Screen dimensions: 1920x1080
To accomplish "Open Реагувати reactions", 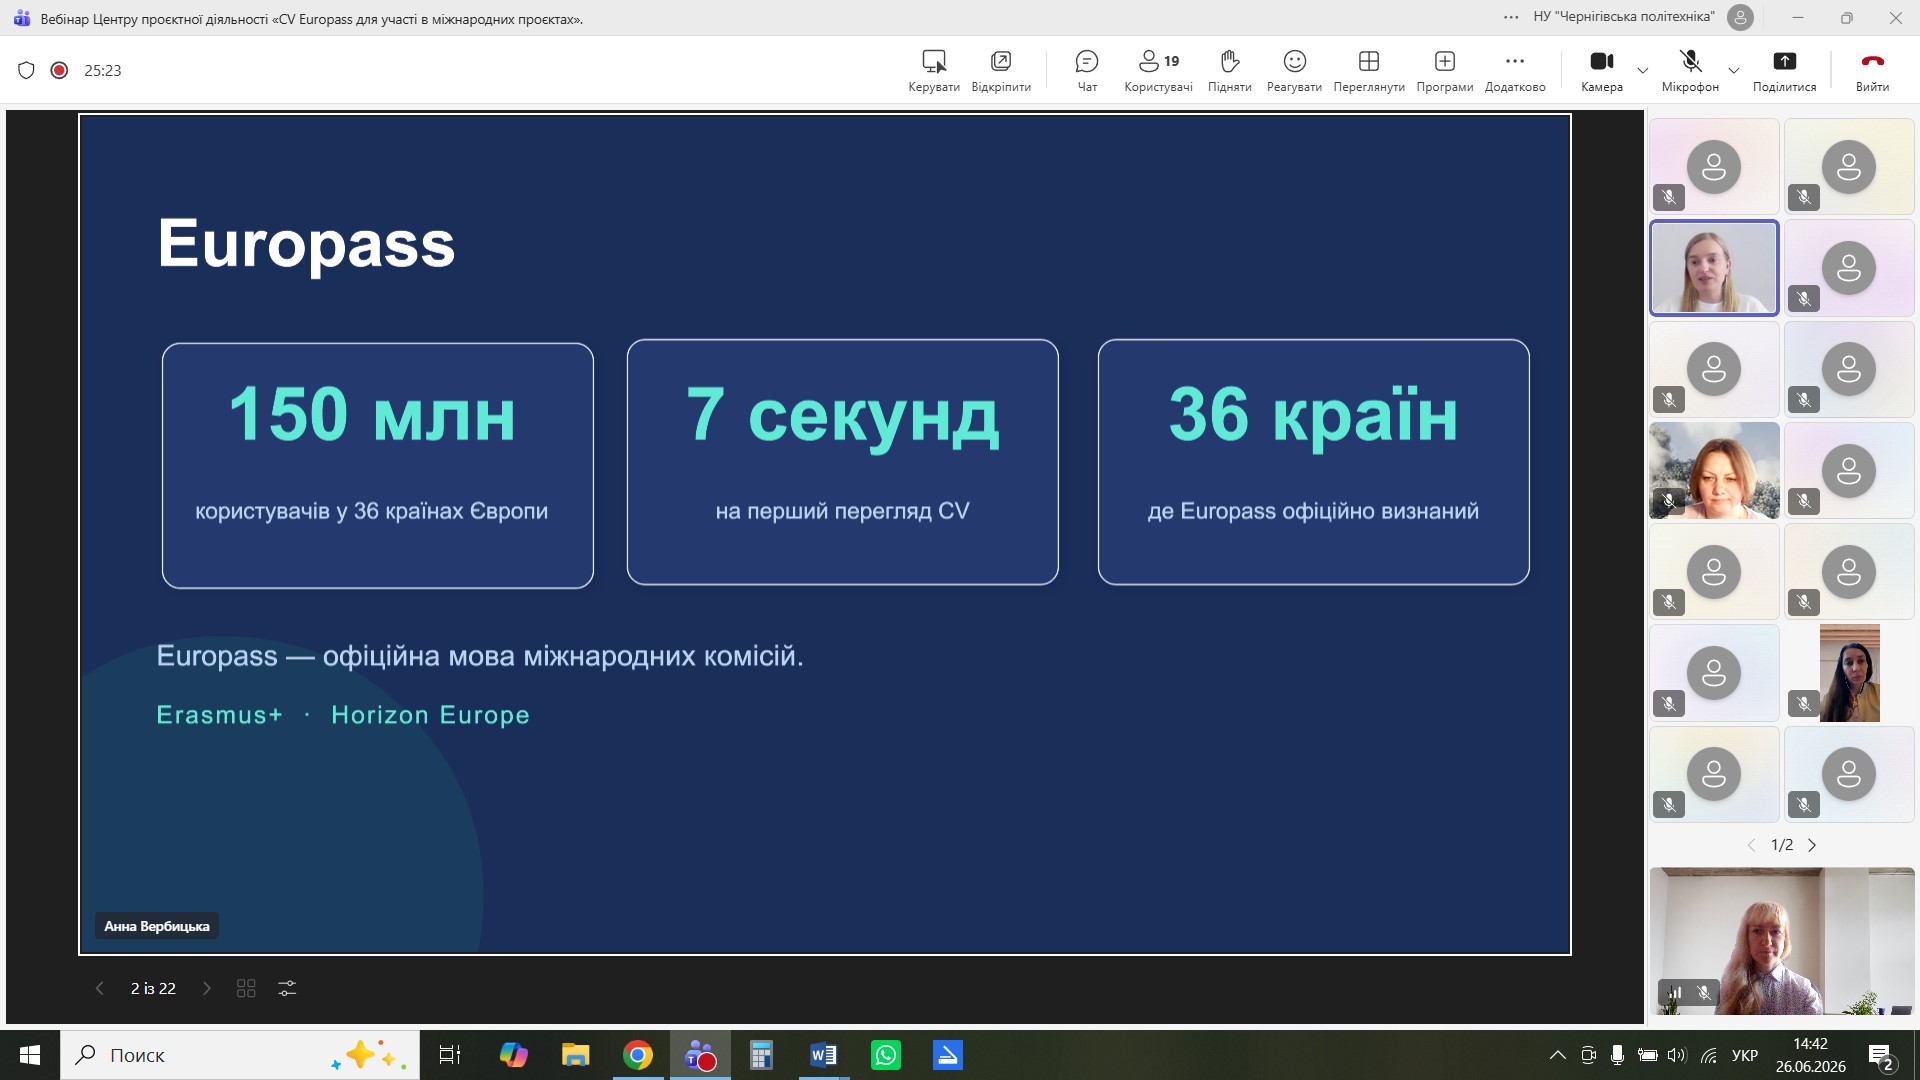I will point(1294,71).
